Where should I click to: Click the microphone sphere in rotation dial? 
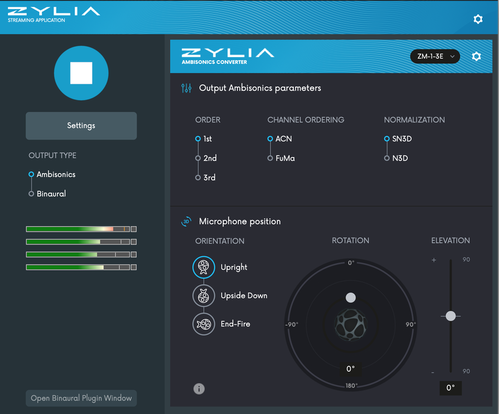[x=350, y=325]
